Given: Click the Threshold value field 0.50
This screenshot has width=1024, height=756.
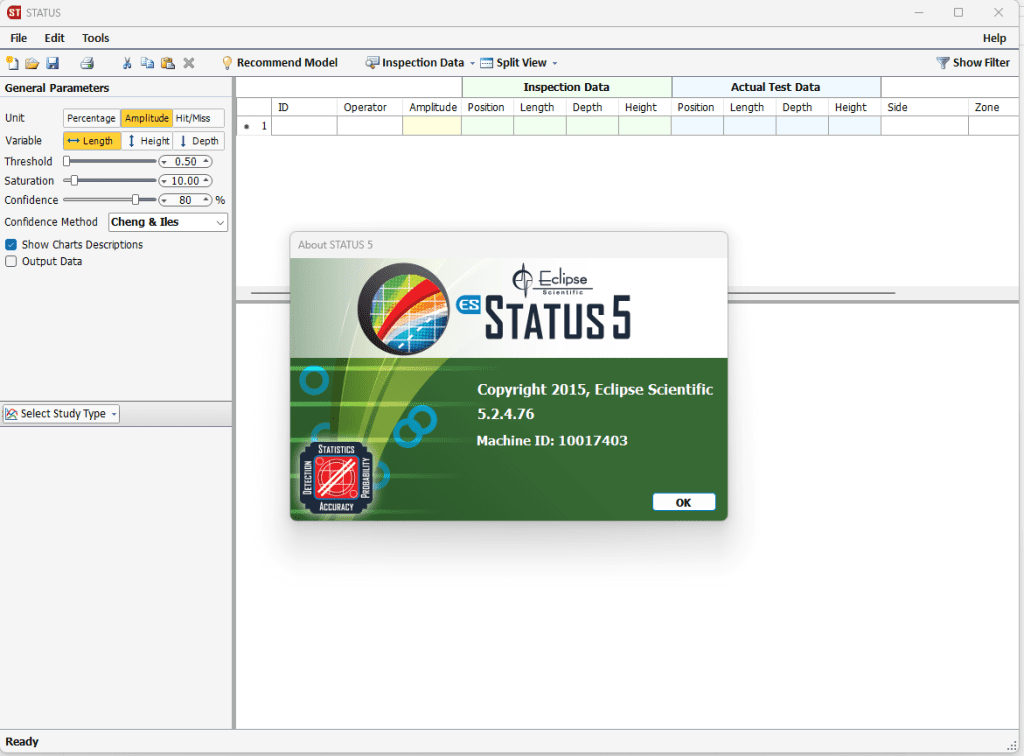Looking at the screenshot, I should (185, 161).
